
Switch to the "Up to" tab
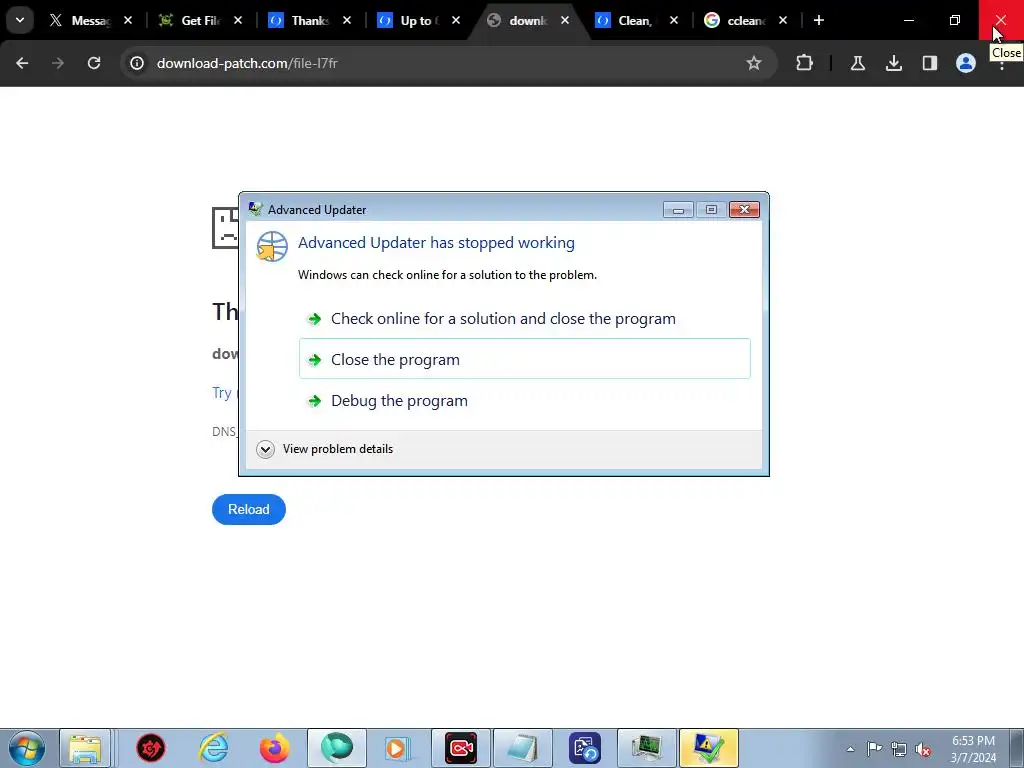coord(411,21)
